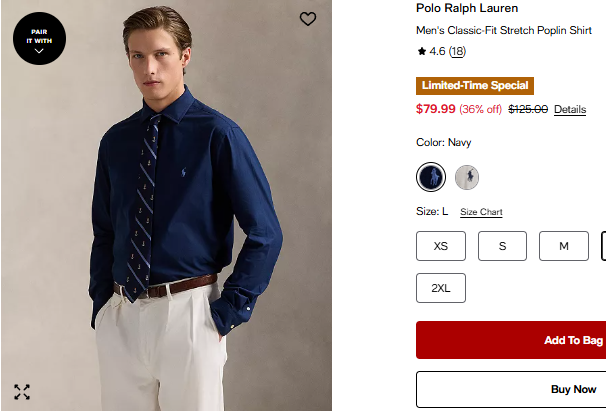Open the 18 reviews link
This screenshot has width=606, height=411.
(457, 51)
